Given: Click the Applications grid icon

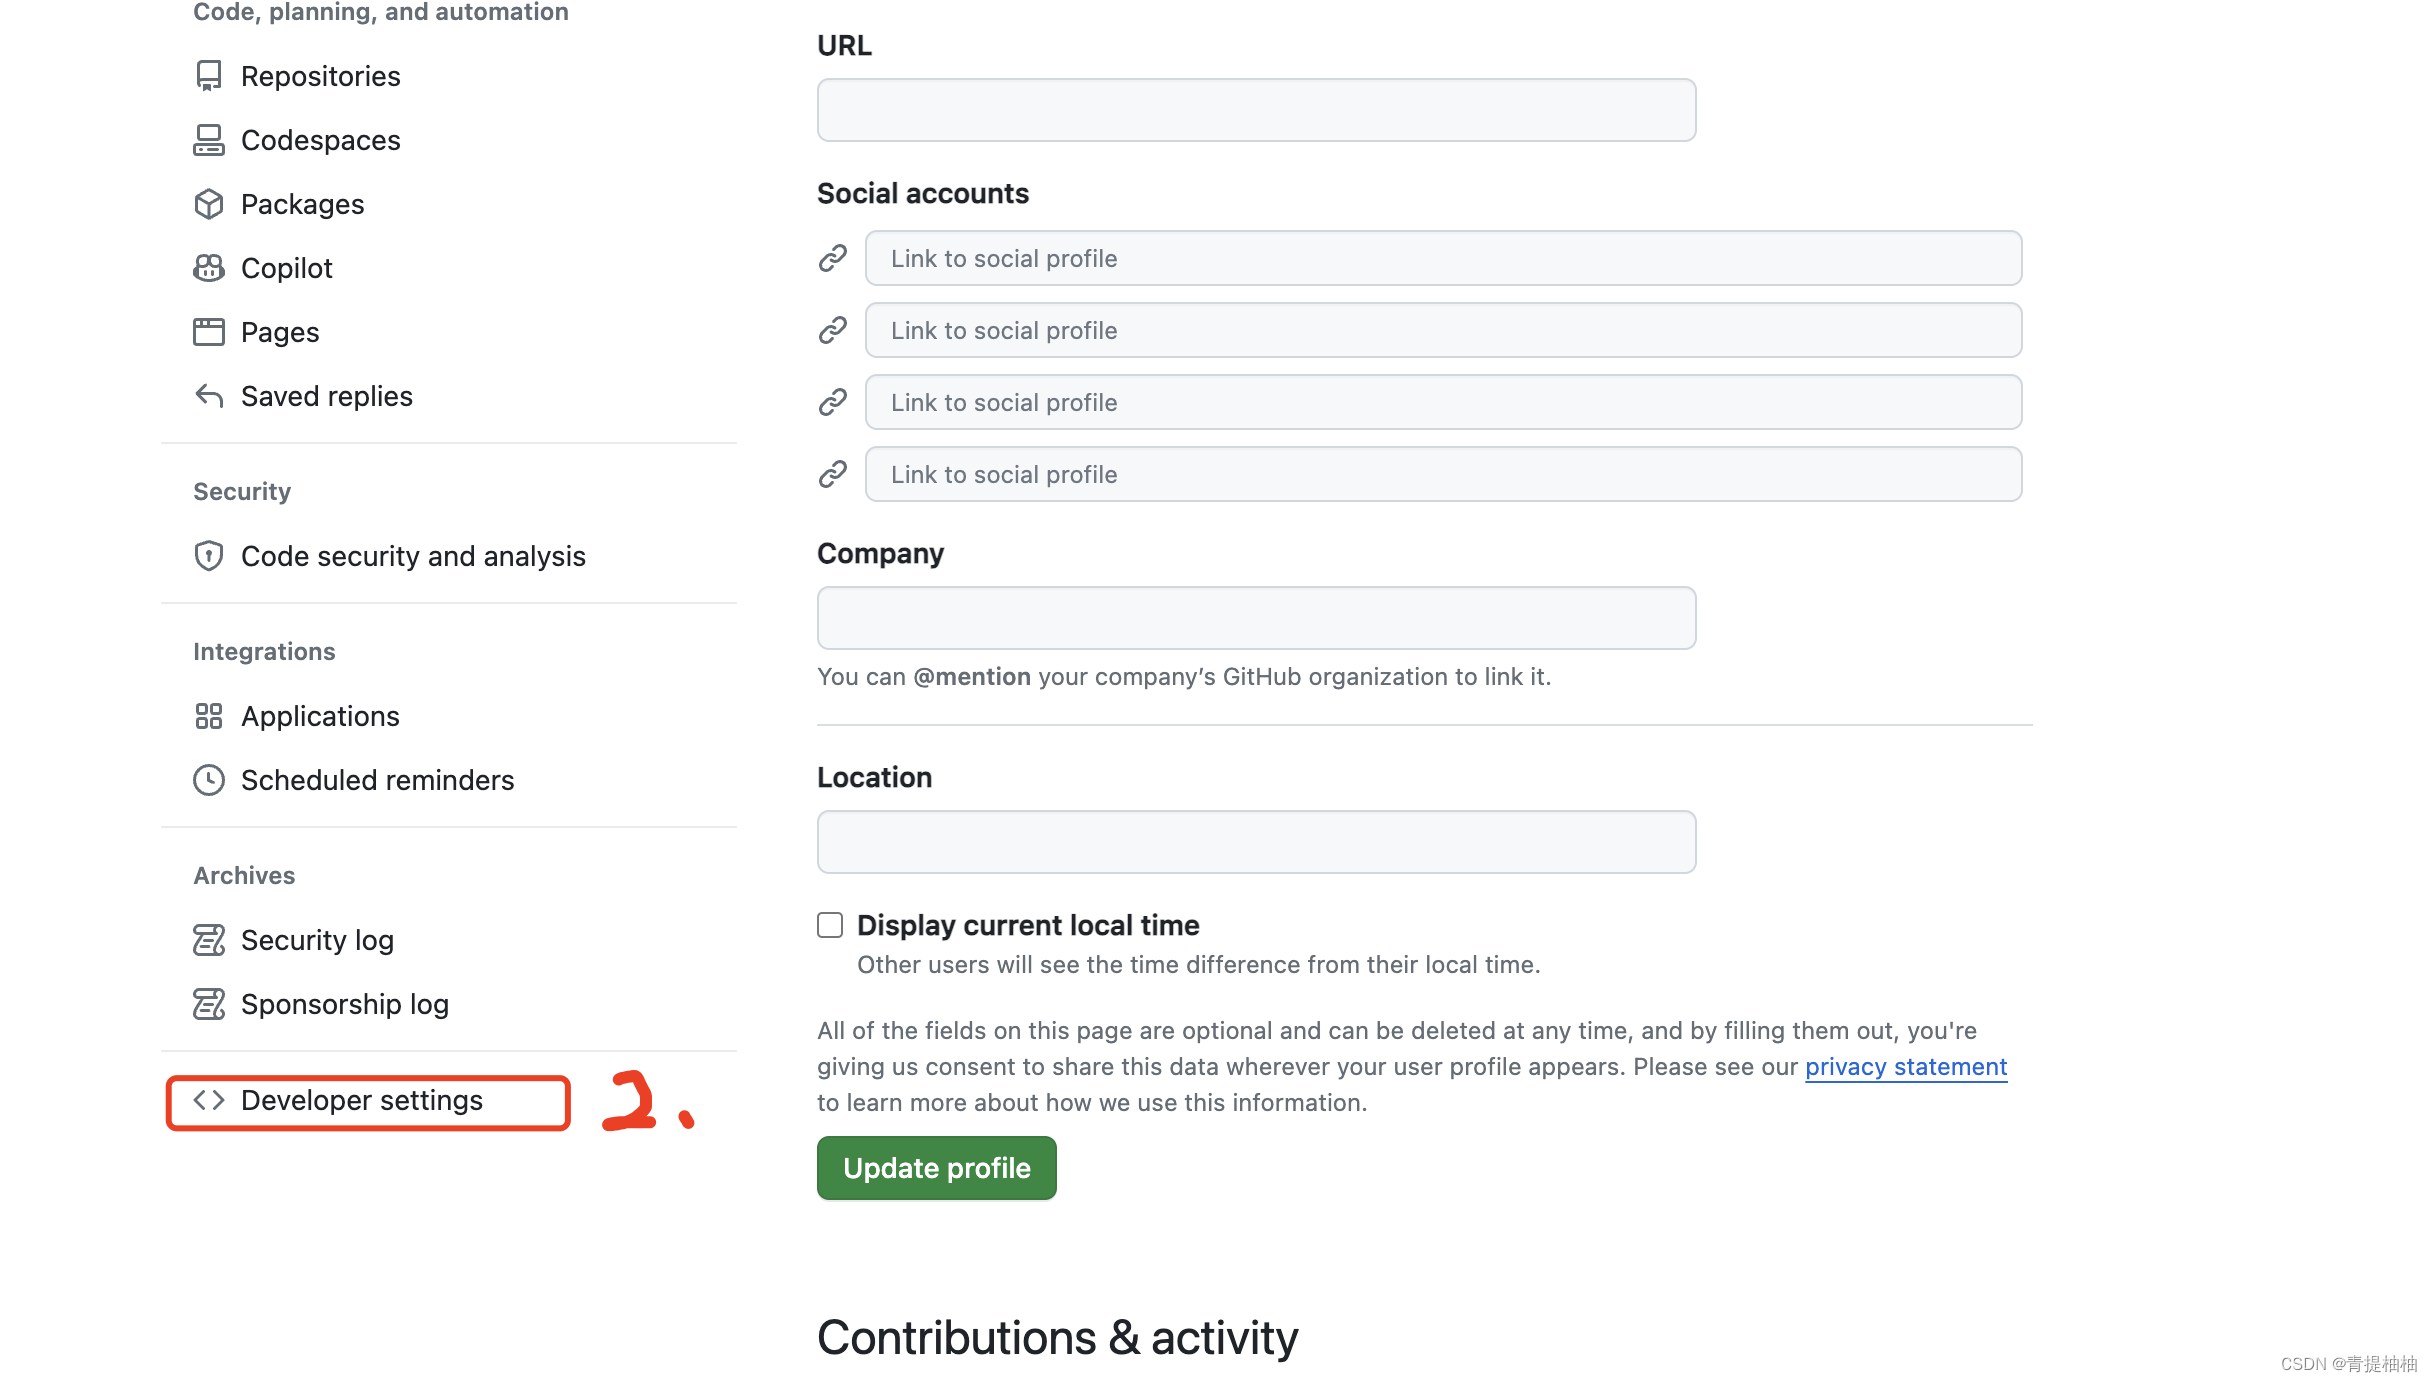Looking at the screenshot, I should (x=208, y=716).
